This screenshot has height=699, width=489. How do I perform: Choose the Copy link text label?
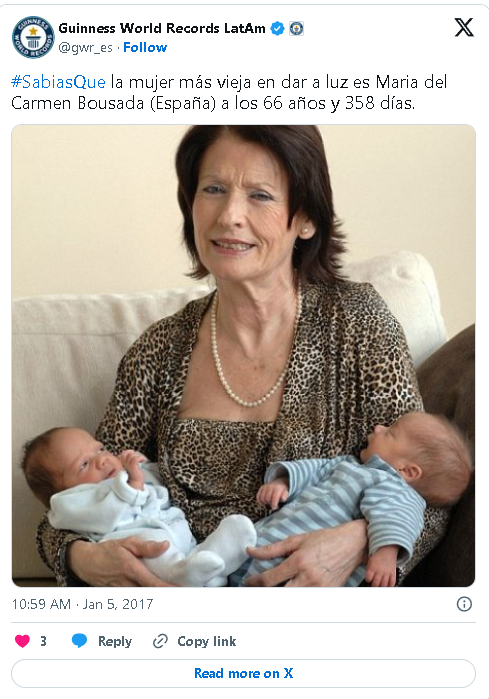coord(207,641)
